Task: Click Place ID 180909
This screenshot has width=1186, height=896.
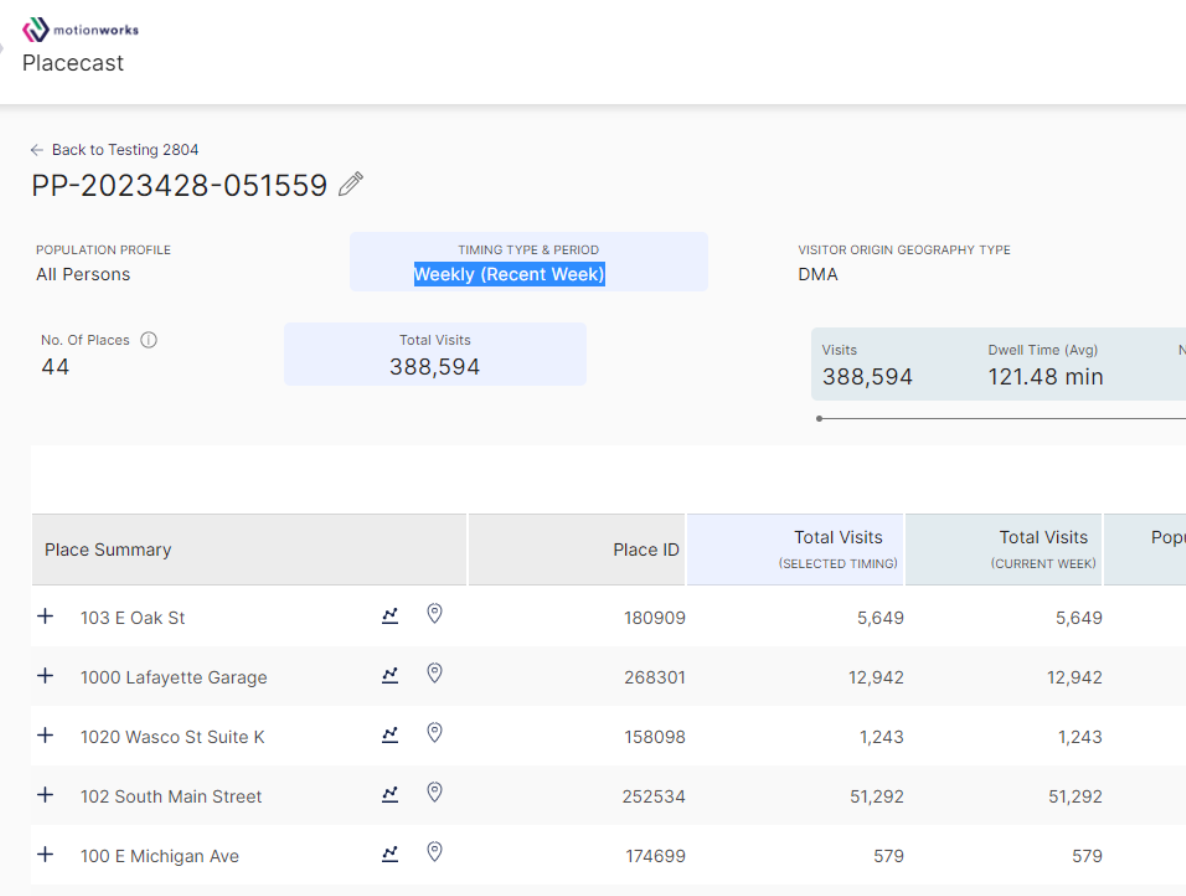Action: click(654, 618)
